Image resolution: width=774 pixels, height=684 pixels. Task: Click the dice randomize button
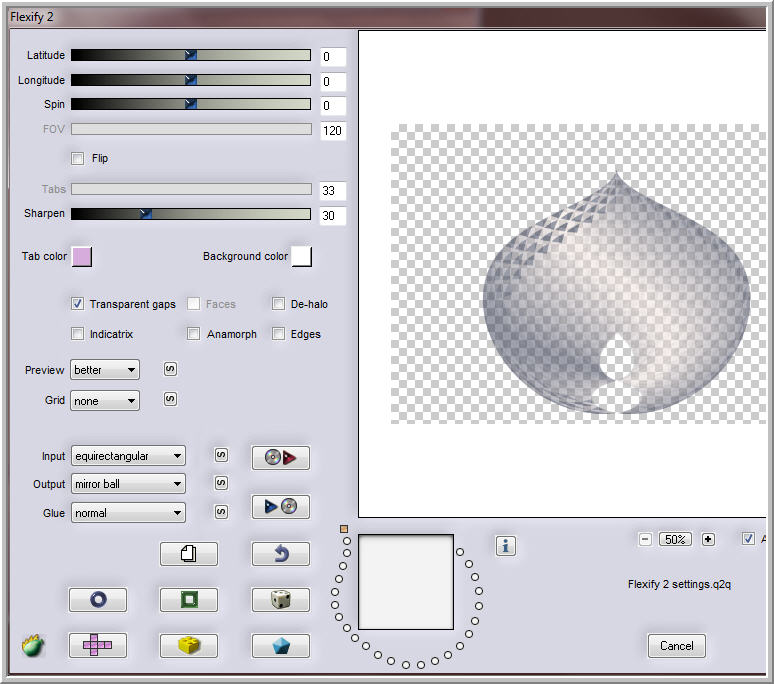pyautogui.click(x=280, y=600)
